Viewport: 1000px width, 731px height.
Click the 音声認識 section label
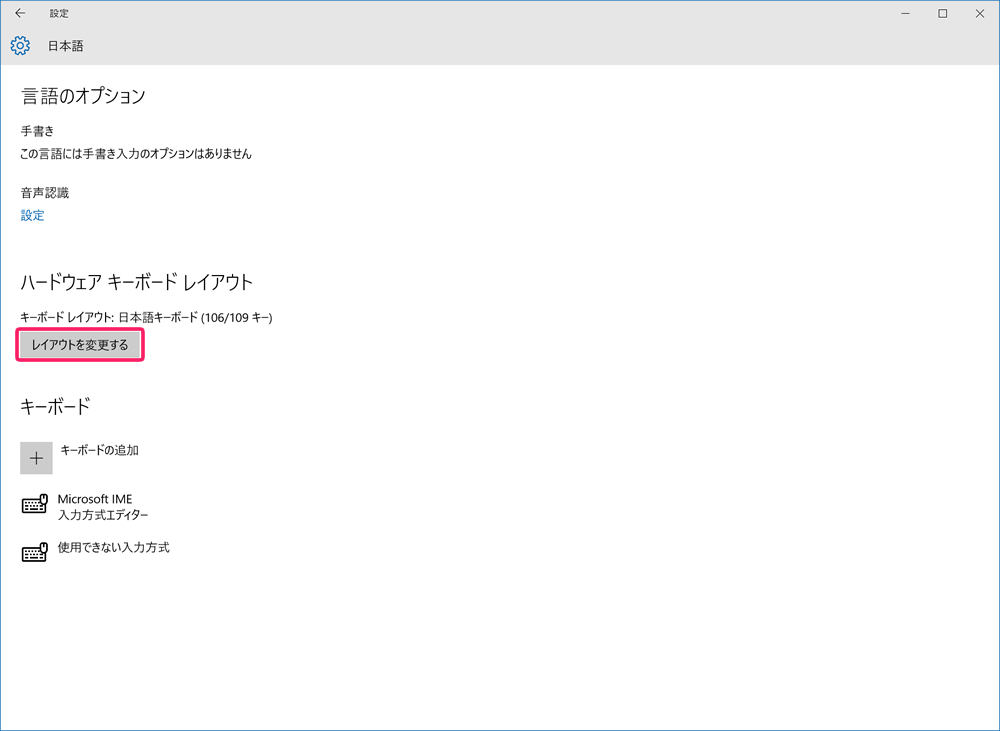coord(45,193)
